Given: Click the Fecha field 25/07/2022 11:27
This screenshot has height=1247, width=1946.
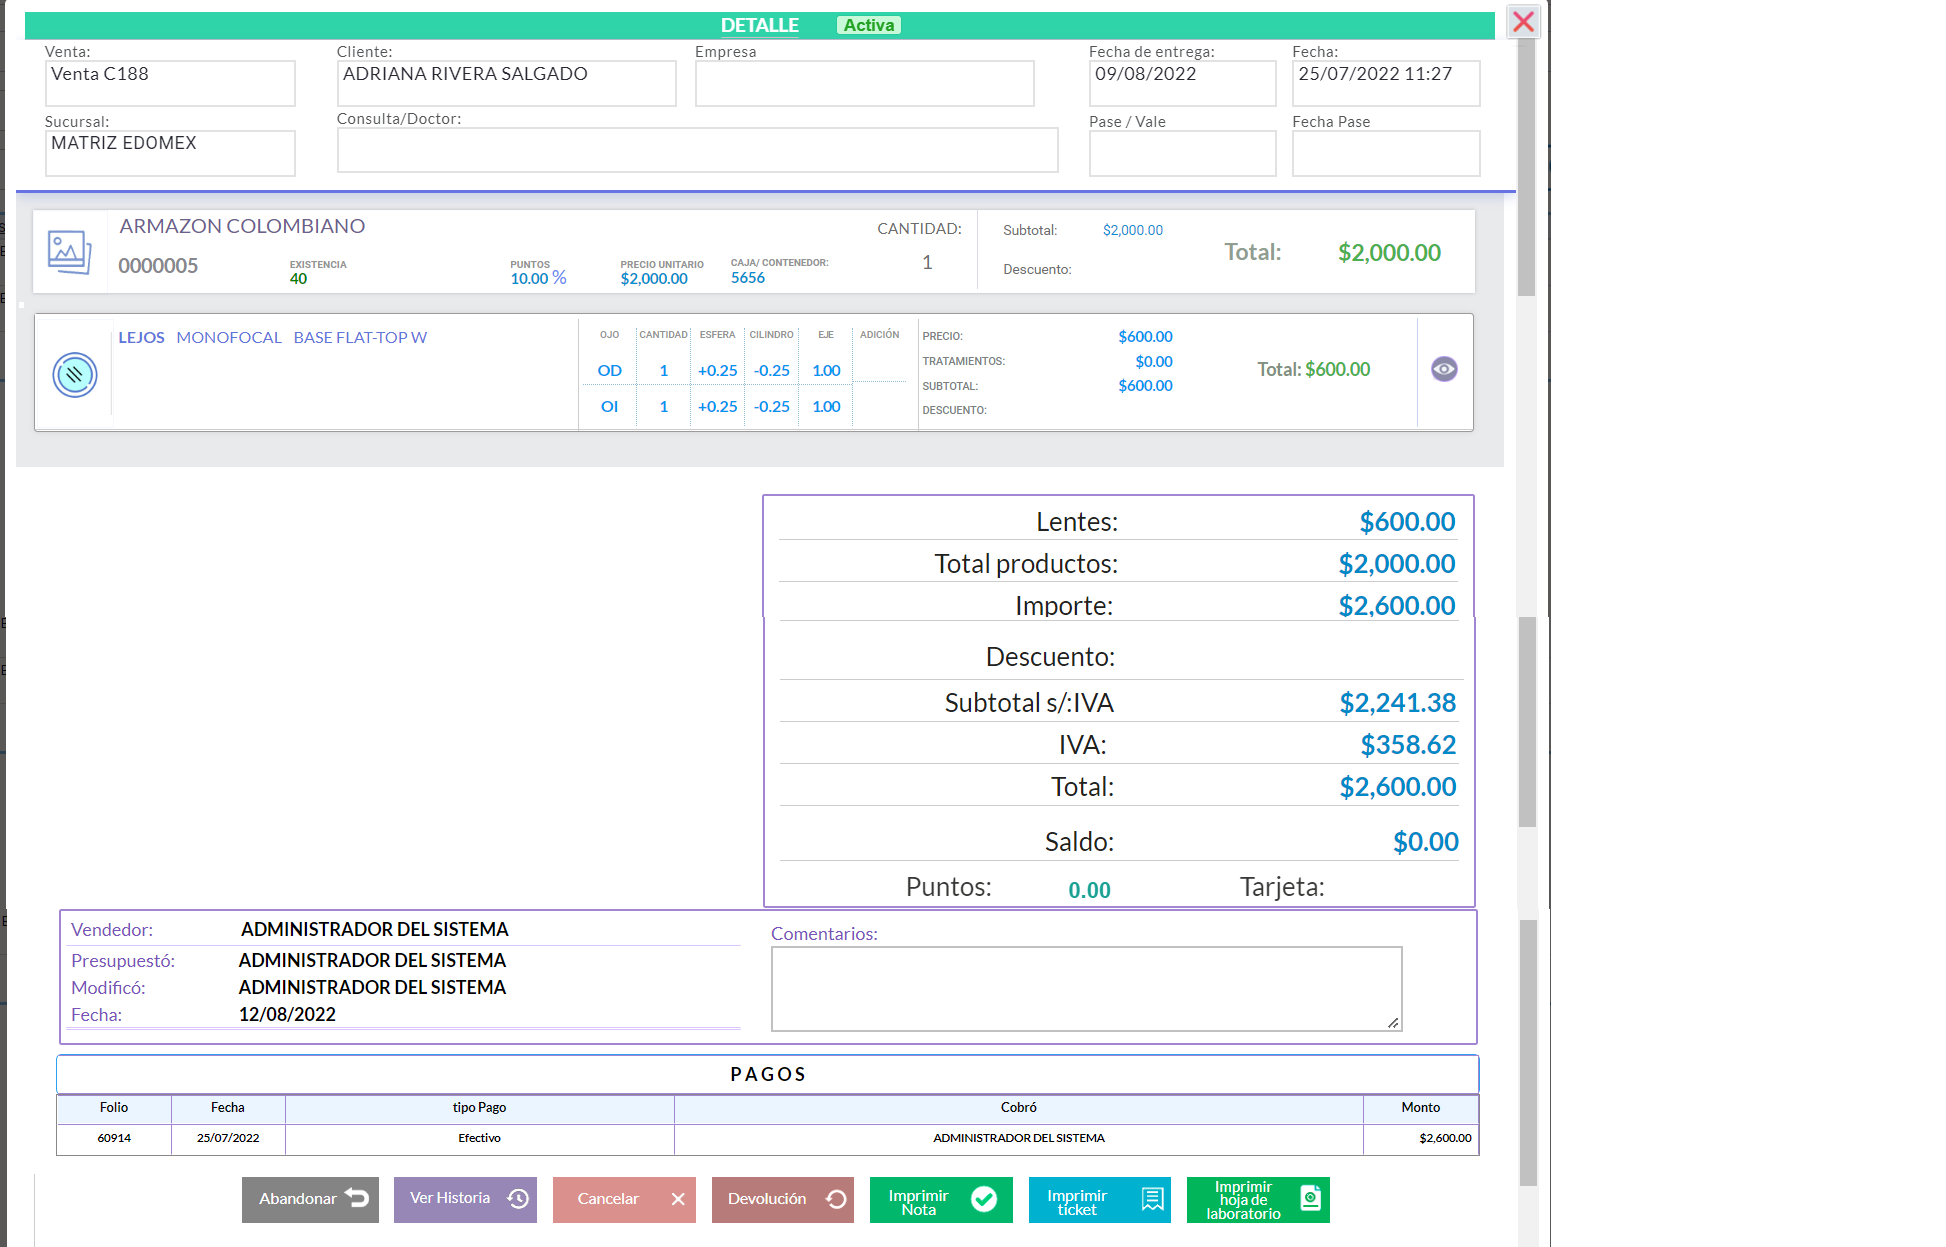Looking at the screenshot, I should [x=1386, y=83].
